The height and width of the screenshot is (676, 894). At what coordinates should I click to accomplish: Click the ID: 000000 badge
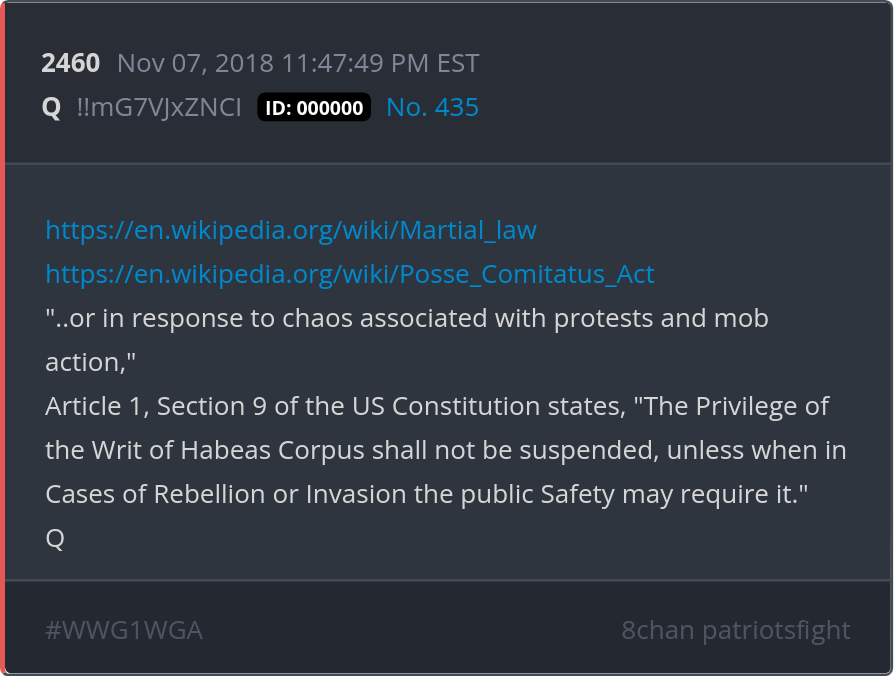[314, 108]
